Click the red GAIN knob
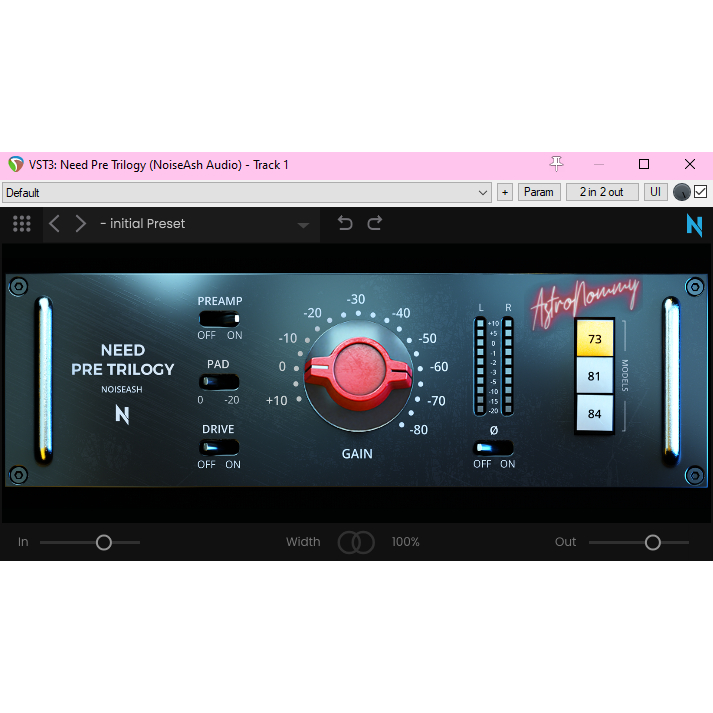This screenshot has width=713, height=713. [x=358, y=374]
